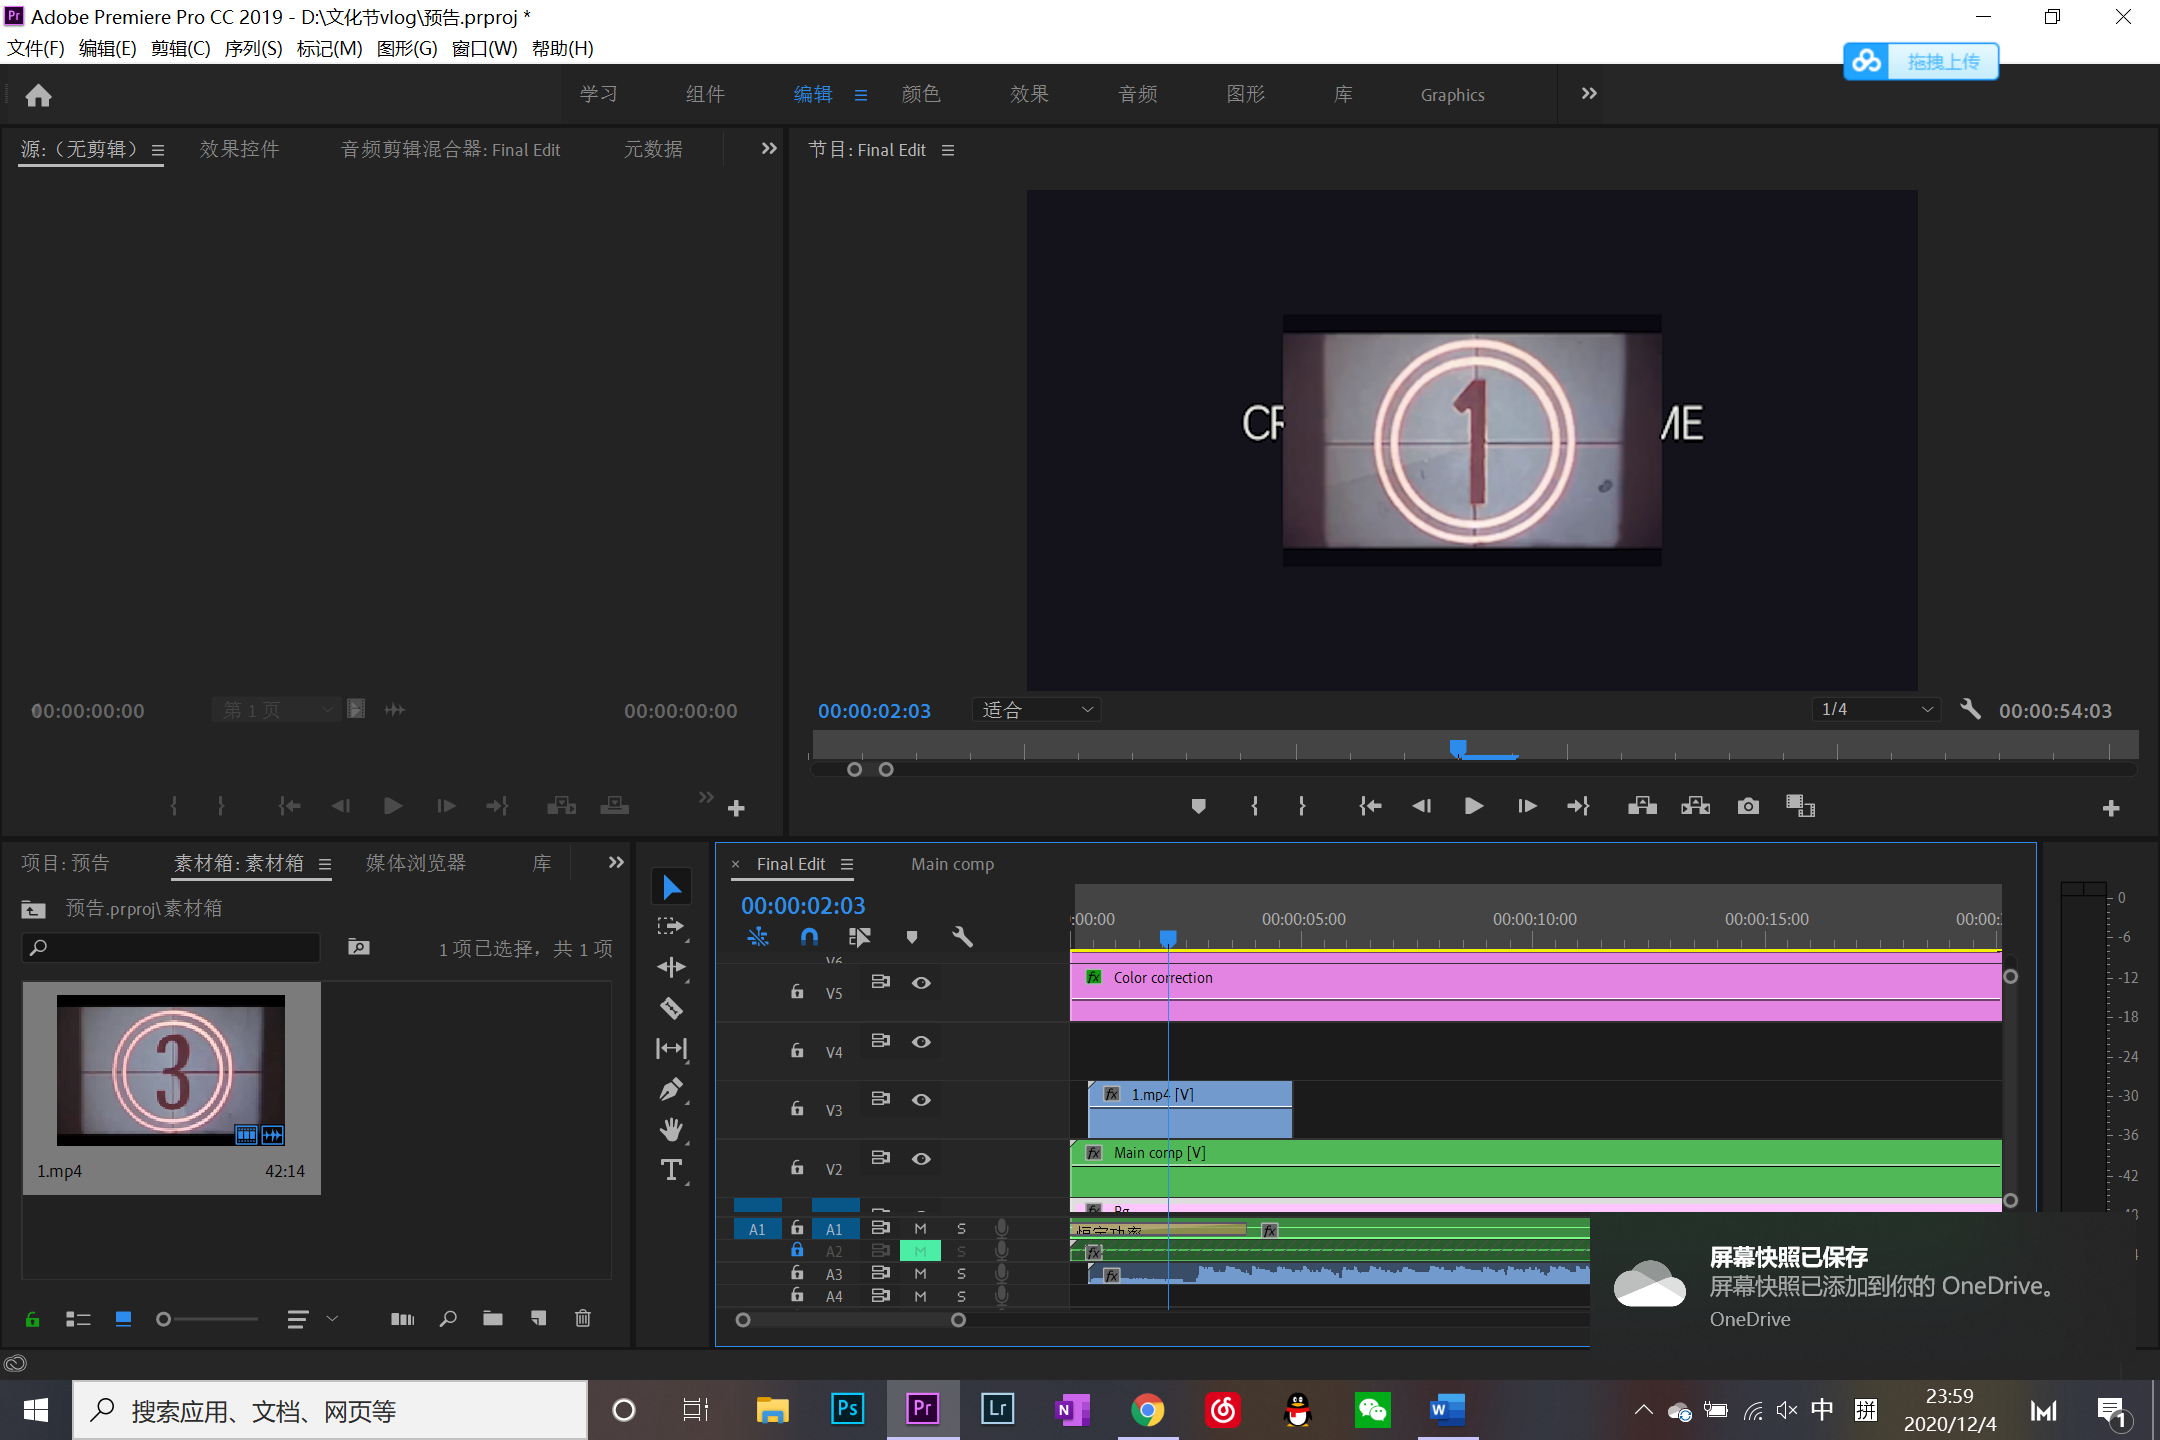The width and height of the screenshot is (2160, 1440).
Task: Click the 1.mp4 clip thumbnail
Action: pyautogui.click(x=171, y=1070)
